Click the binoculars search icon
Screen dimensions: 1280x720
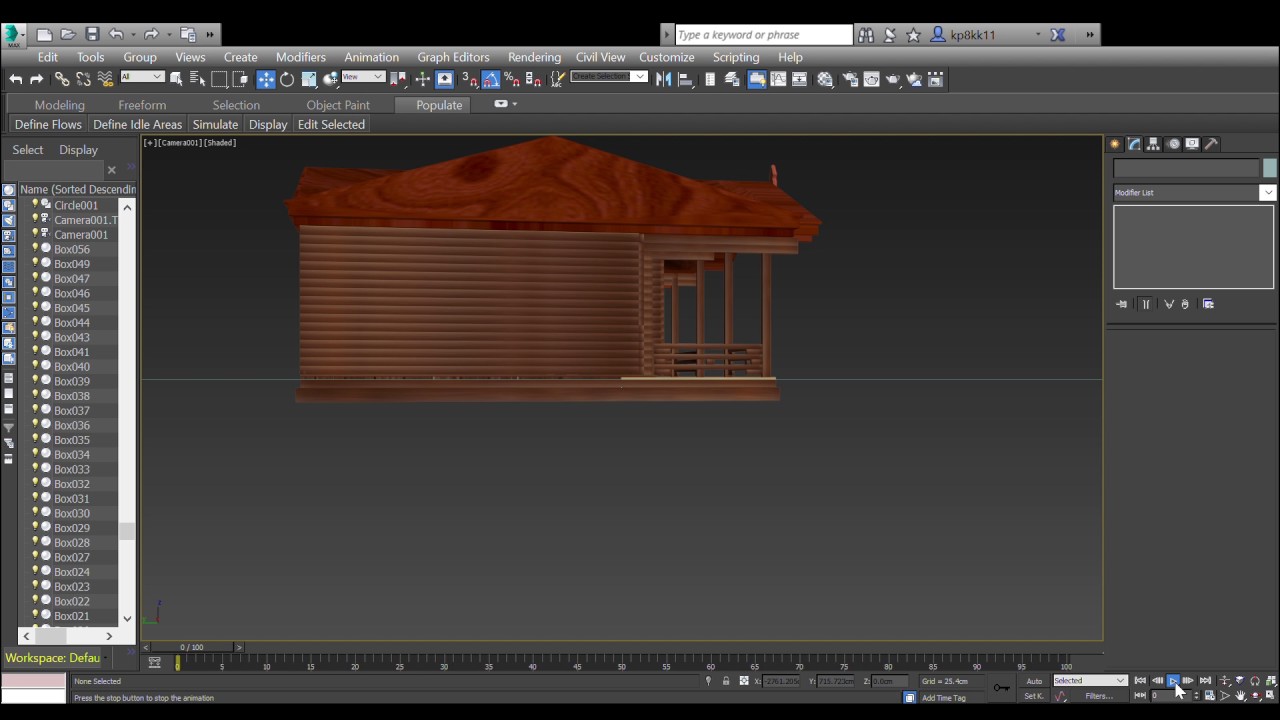[x=866, y=34]
